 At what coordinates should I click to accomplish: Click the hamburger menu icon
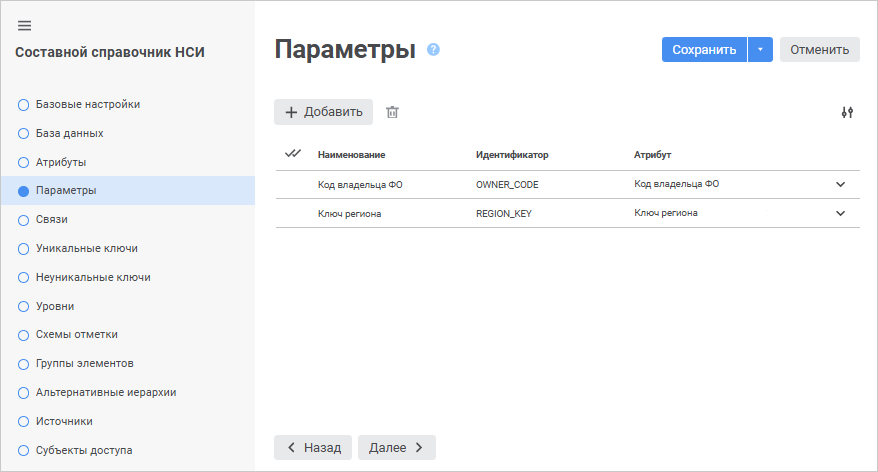(x=25, y=26)
